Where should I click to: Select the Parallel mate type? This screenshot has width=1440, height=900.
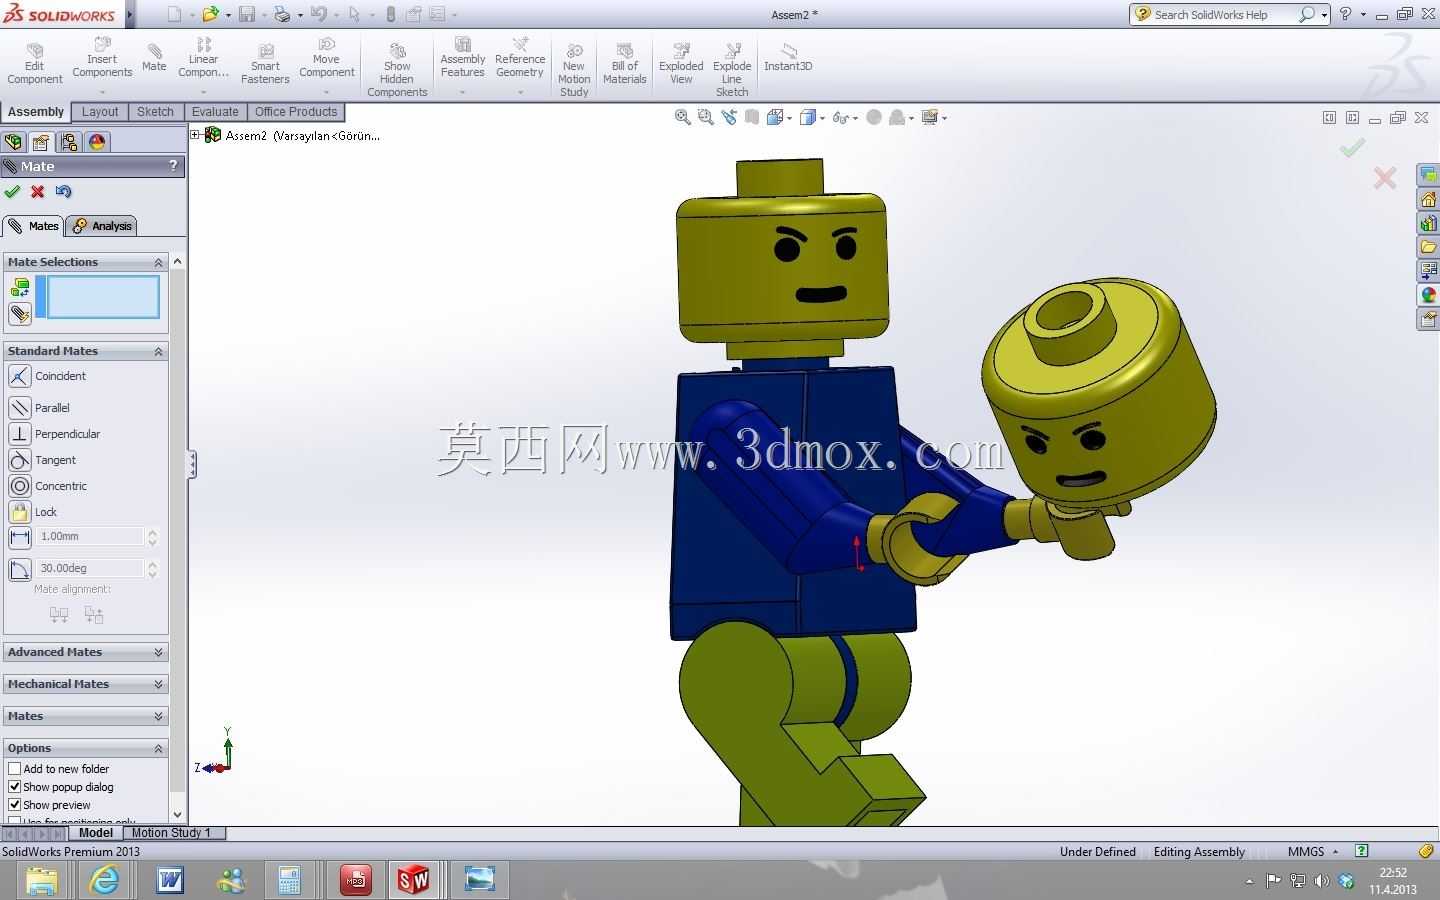pos(39,408)
